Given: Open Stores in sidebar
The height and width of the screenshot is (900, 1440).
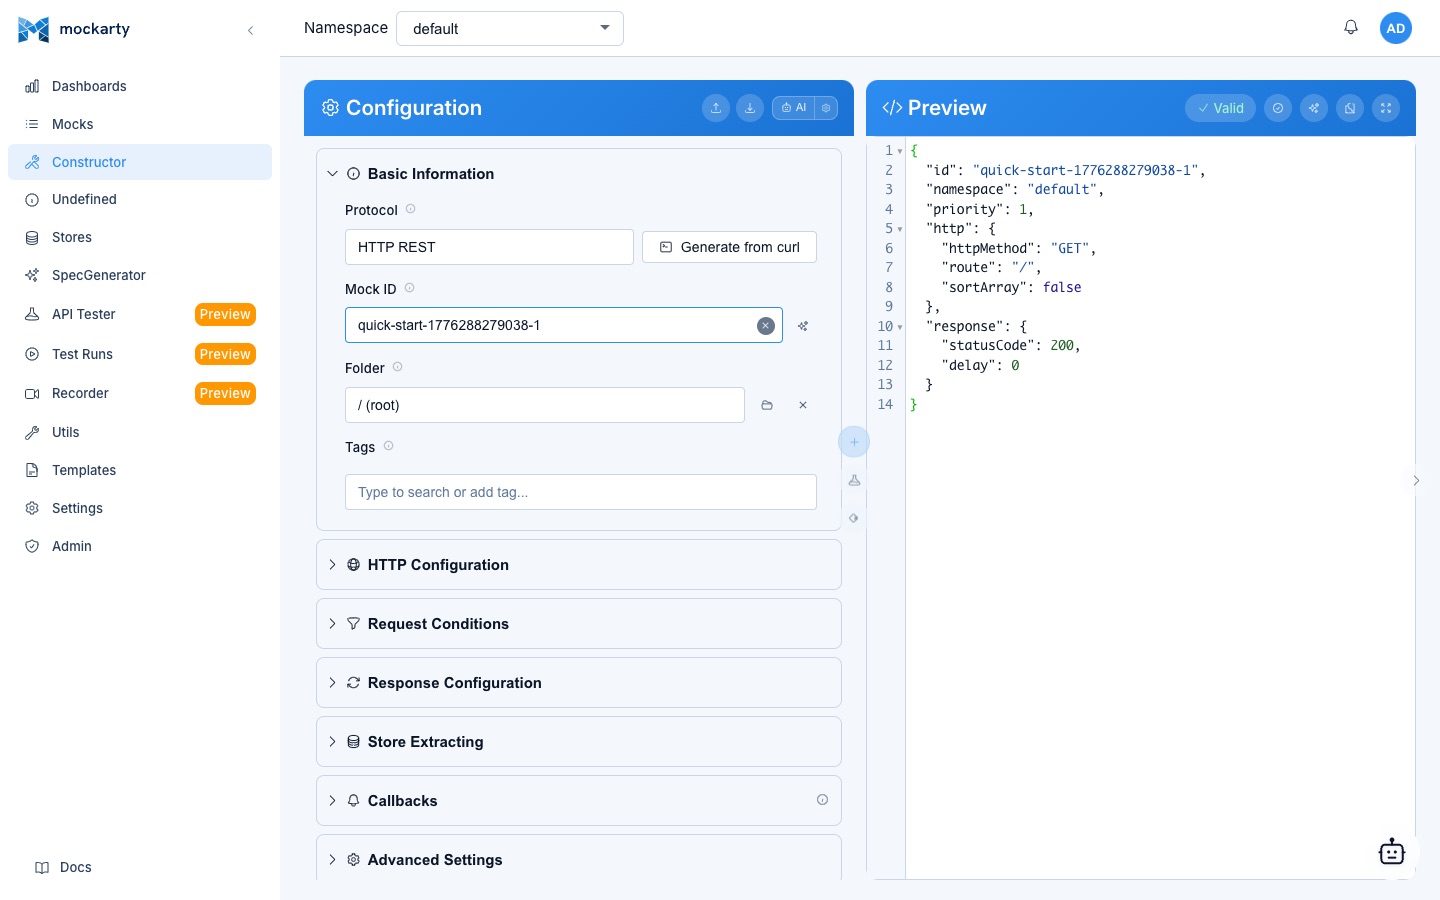Looking at the screenshot, I should (x=140, y=237).
